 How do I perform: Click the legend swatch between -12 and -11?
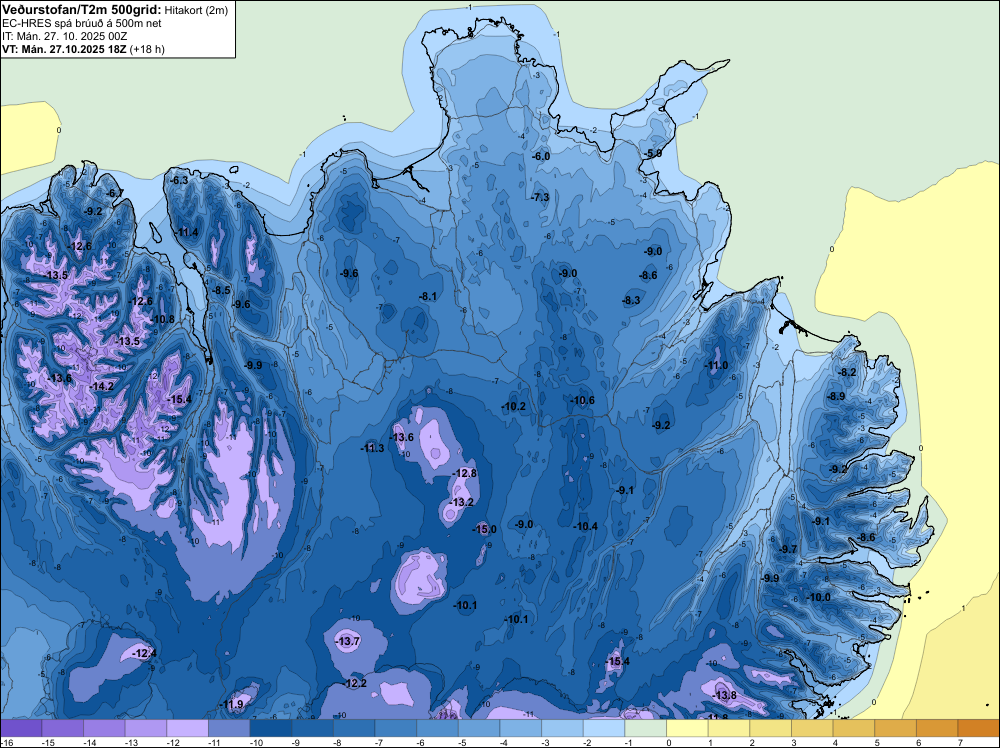coord(188,728)
